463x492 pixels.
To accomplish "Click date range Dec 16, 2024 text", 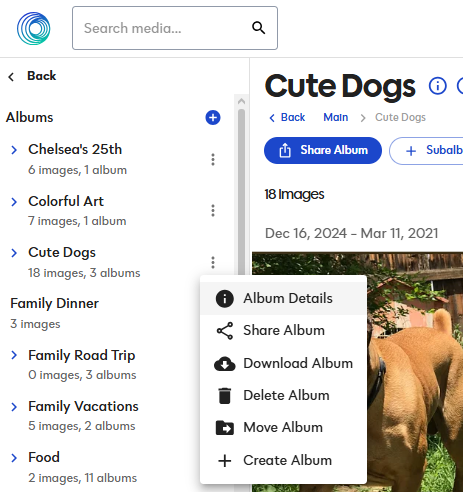I will (x=351, y=233).
